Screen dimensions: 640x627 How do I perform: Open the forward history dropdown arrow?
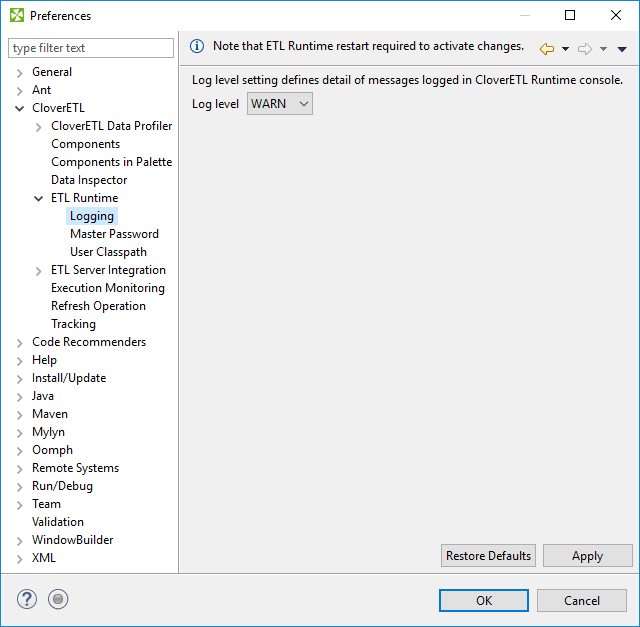(603, 49)
